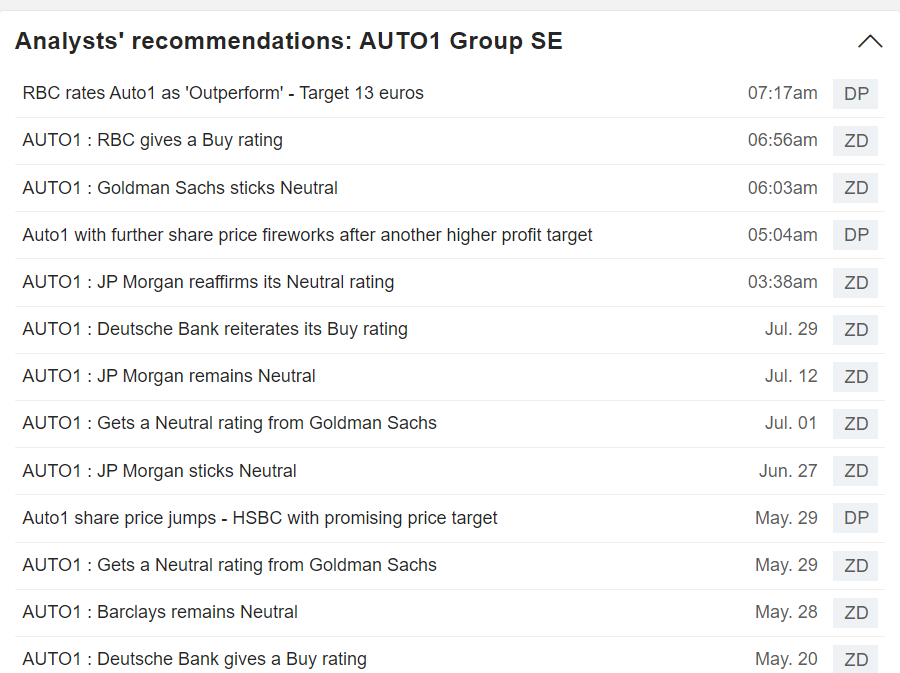This screenshot has width=900, height=673.
Task: Open Jul. 01 Goldman Sachs Neutral rating headline
Action: coord(229,423)
